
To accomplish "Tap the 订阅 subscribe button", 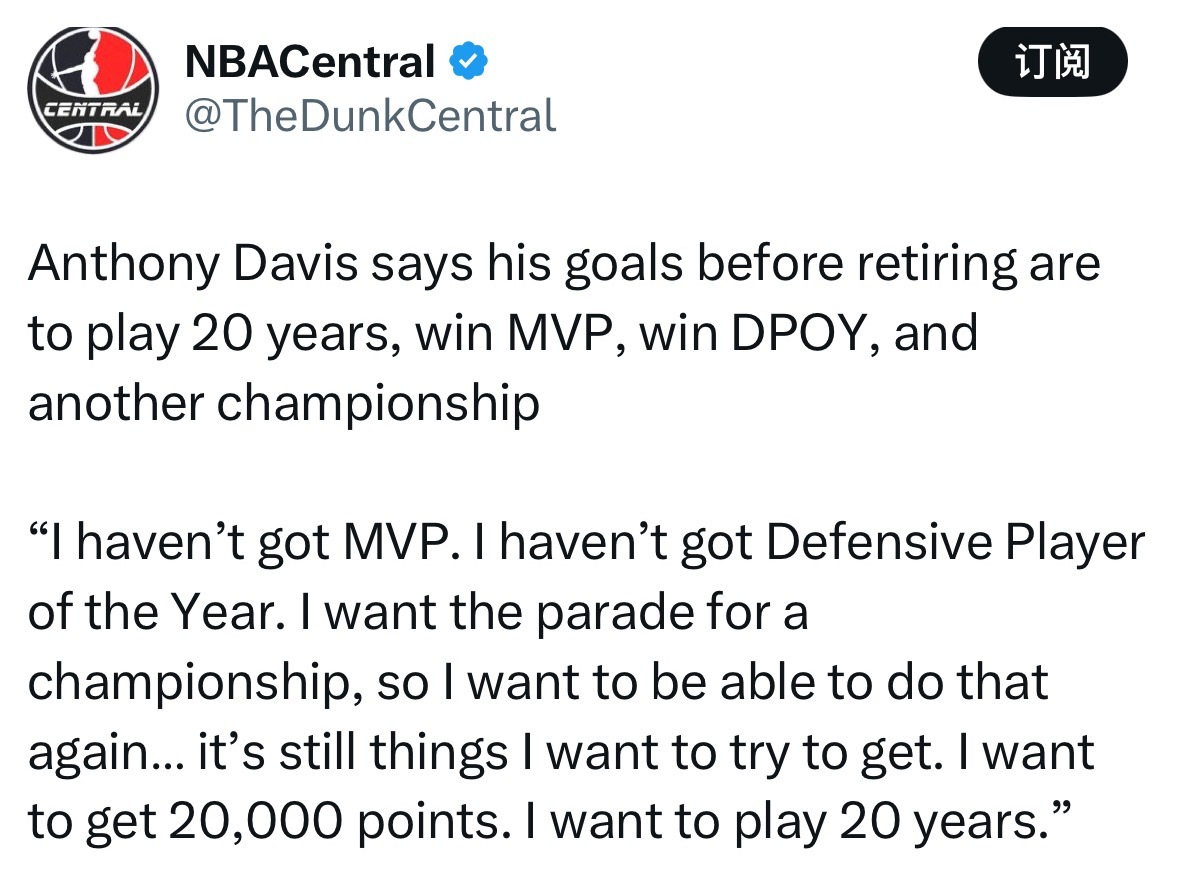I will pyautogui.click(x=1052, y=62).
